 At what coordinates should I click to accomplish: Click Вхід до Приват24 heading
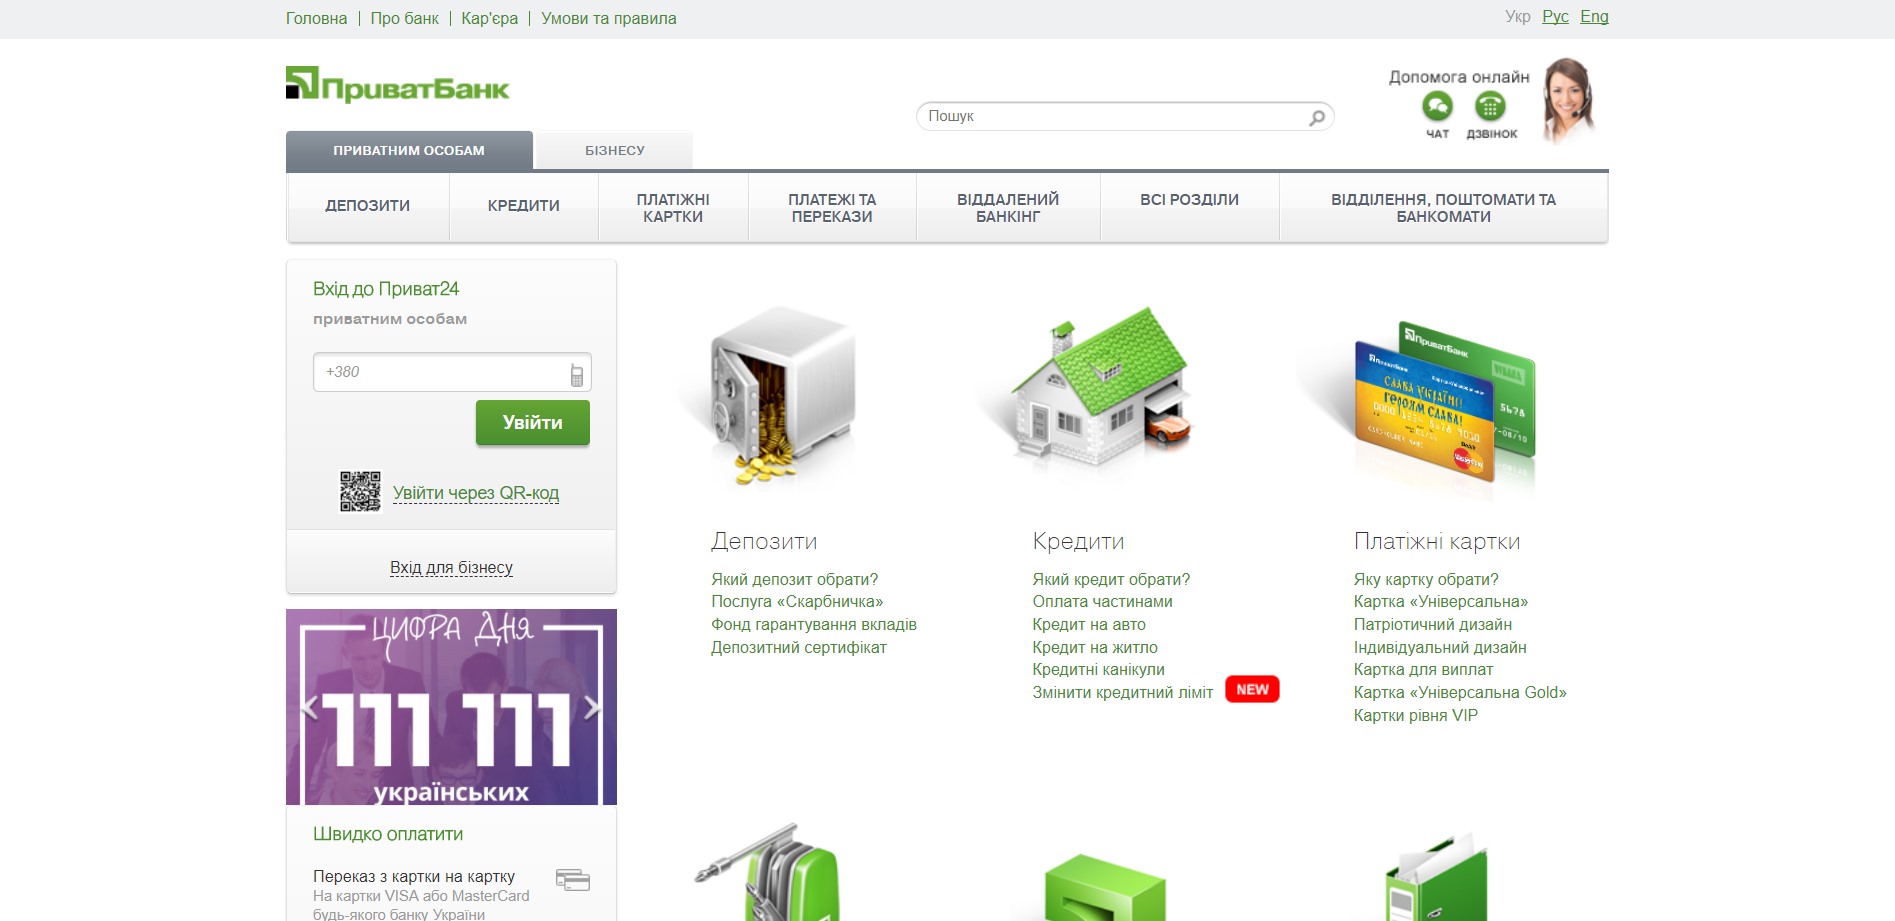[x=386, y=289]
